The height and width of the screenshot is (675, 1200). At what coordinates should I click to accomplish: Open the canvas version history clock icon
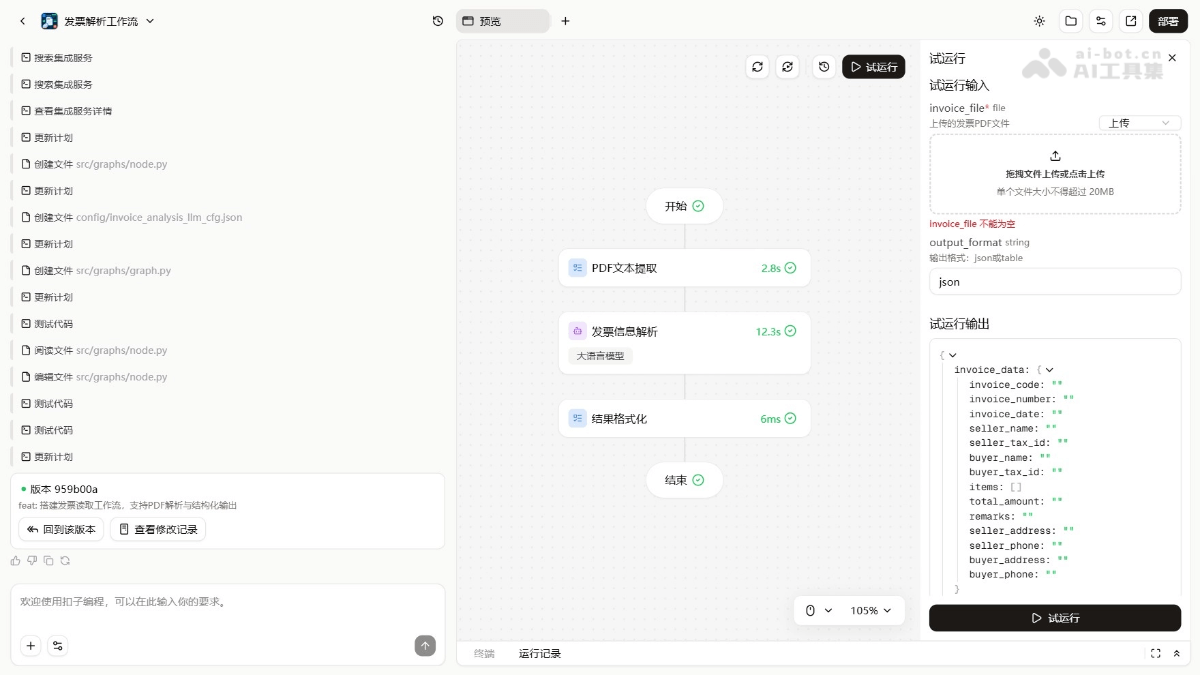[823, 67]
